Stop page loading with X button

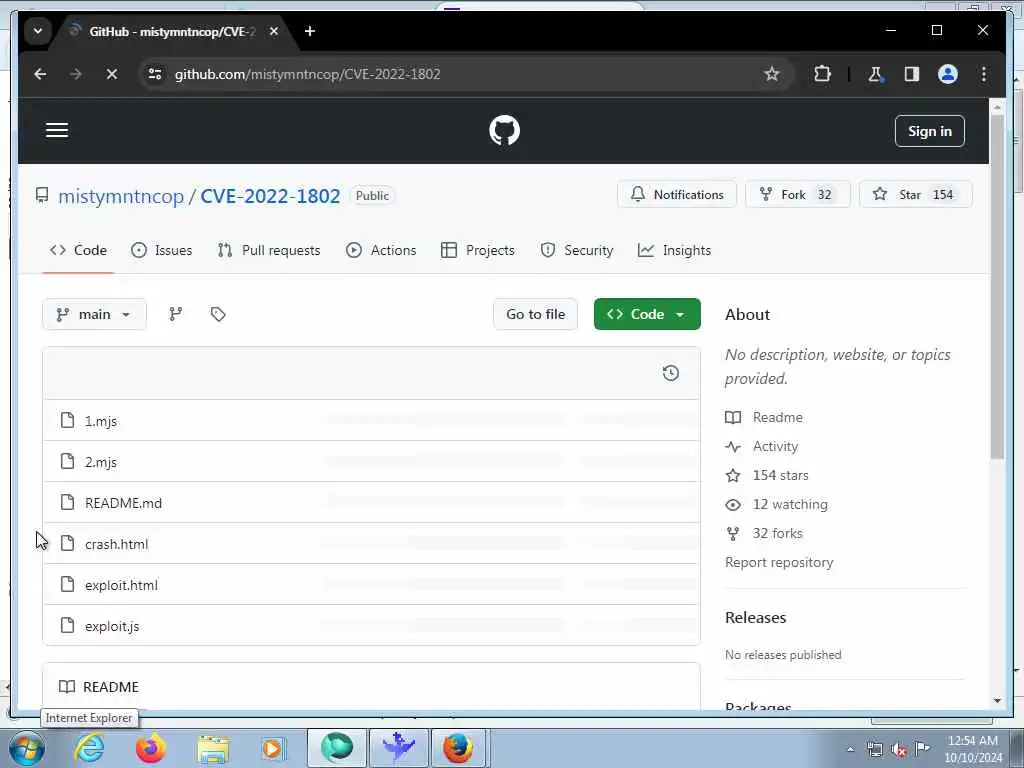(112, 74)
